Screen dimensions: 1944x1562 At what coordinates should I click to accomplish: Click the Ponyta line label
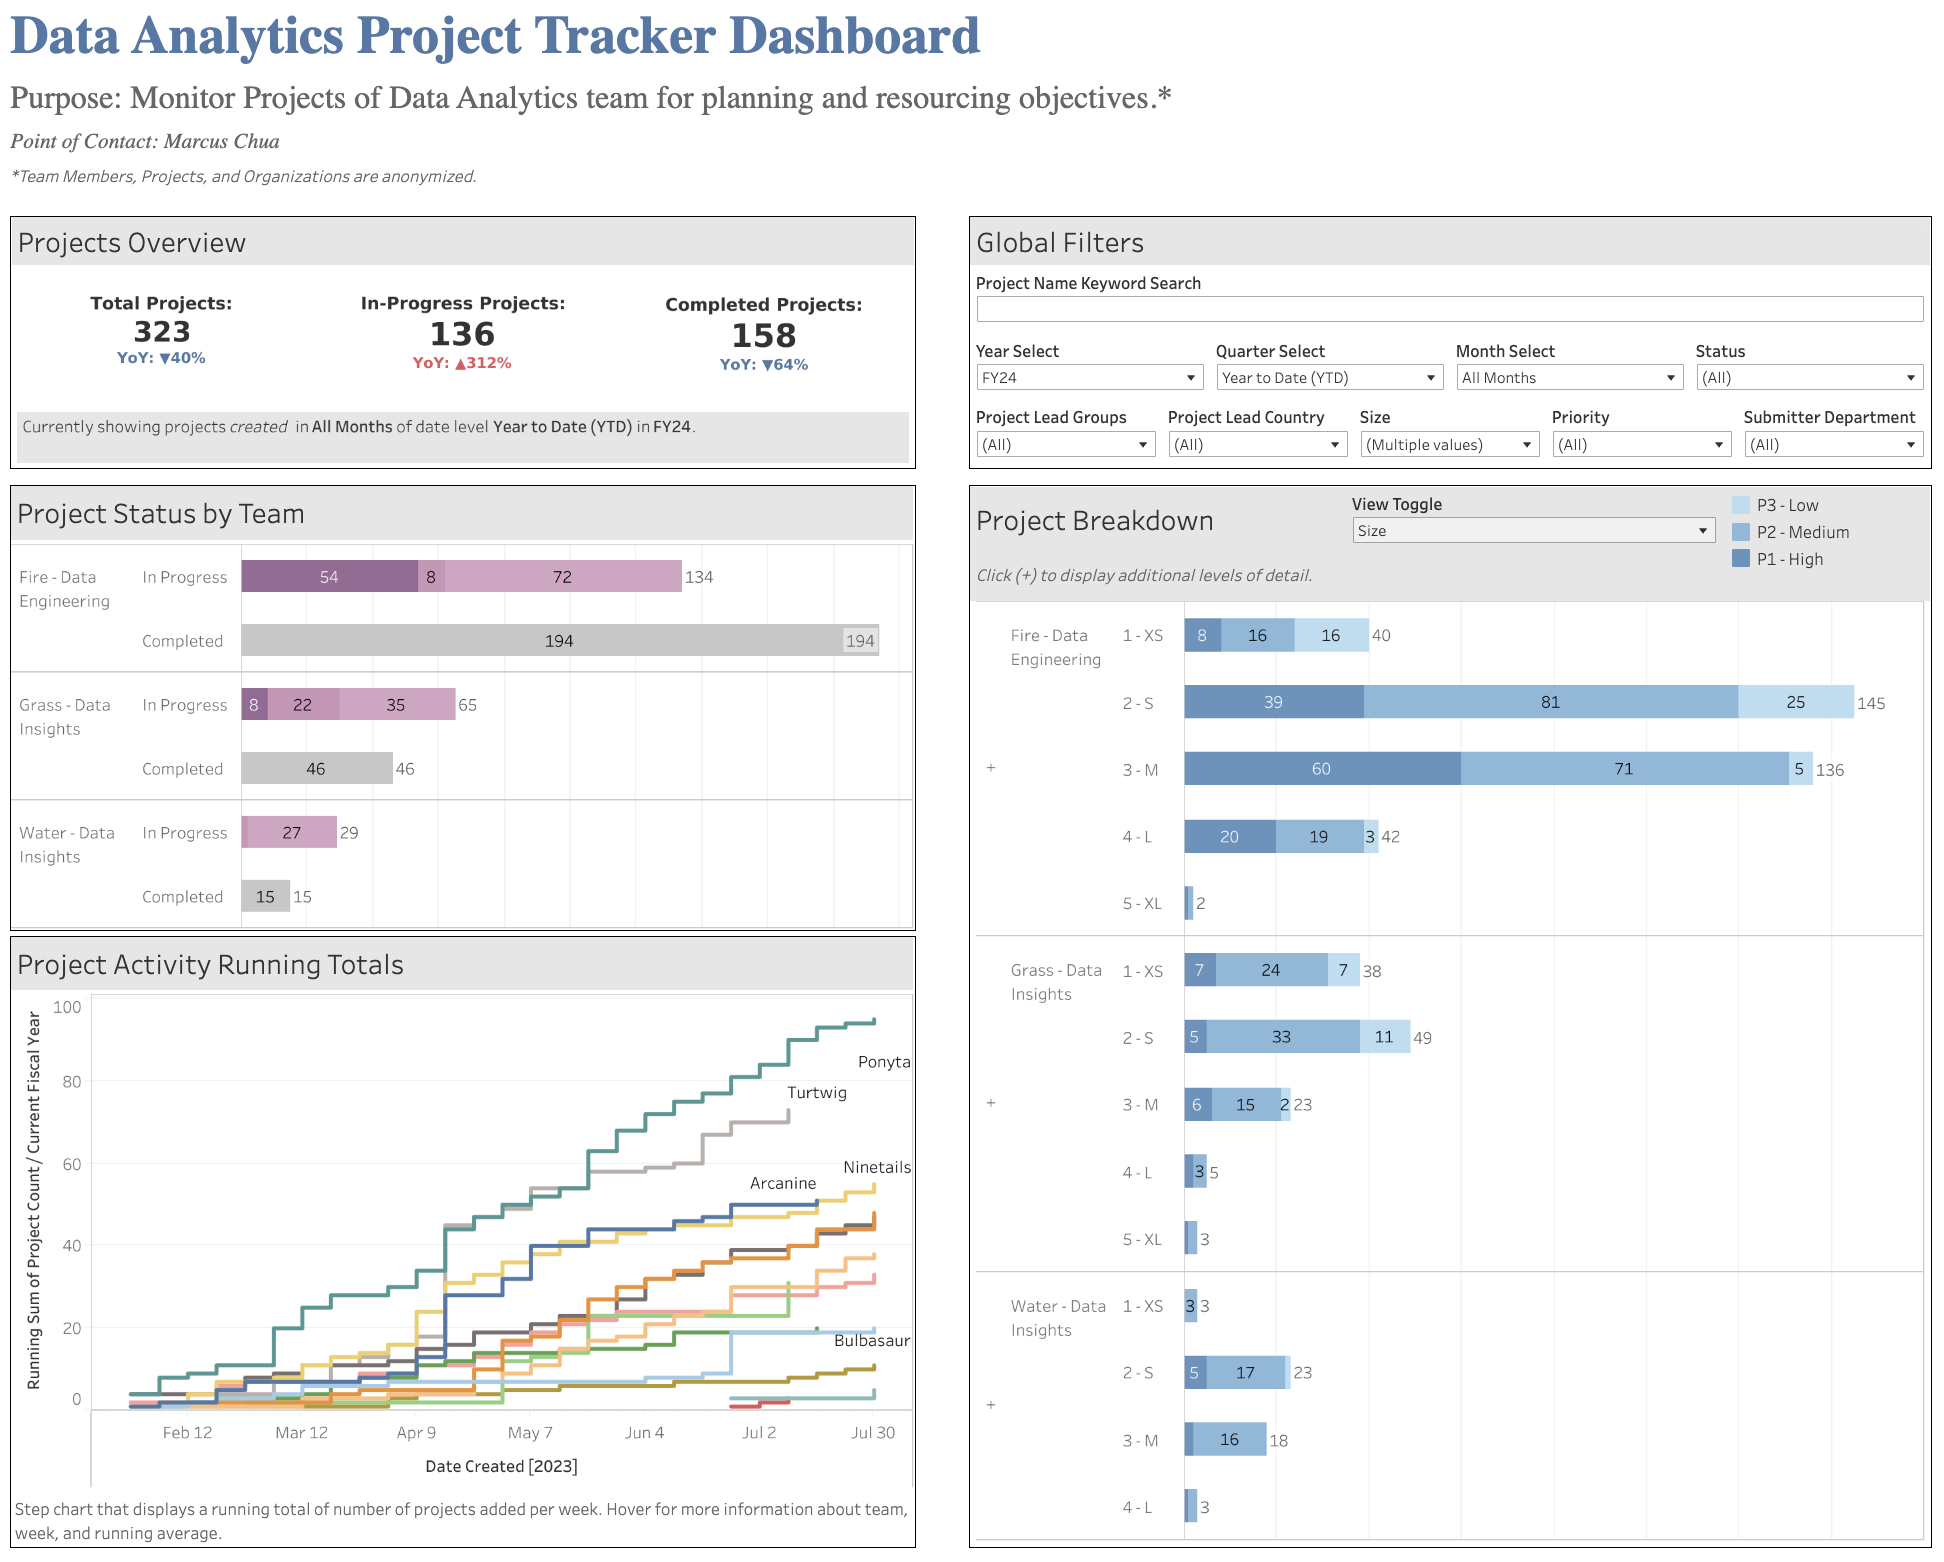point(883,1062)
